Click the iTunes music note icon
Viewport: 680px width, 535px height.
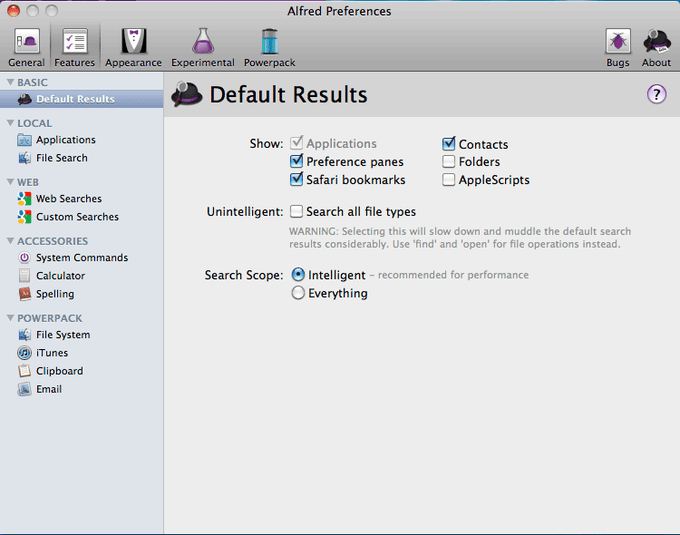[24, 353]
